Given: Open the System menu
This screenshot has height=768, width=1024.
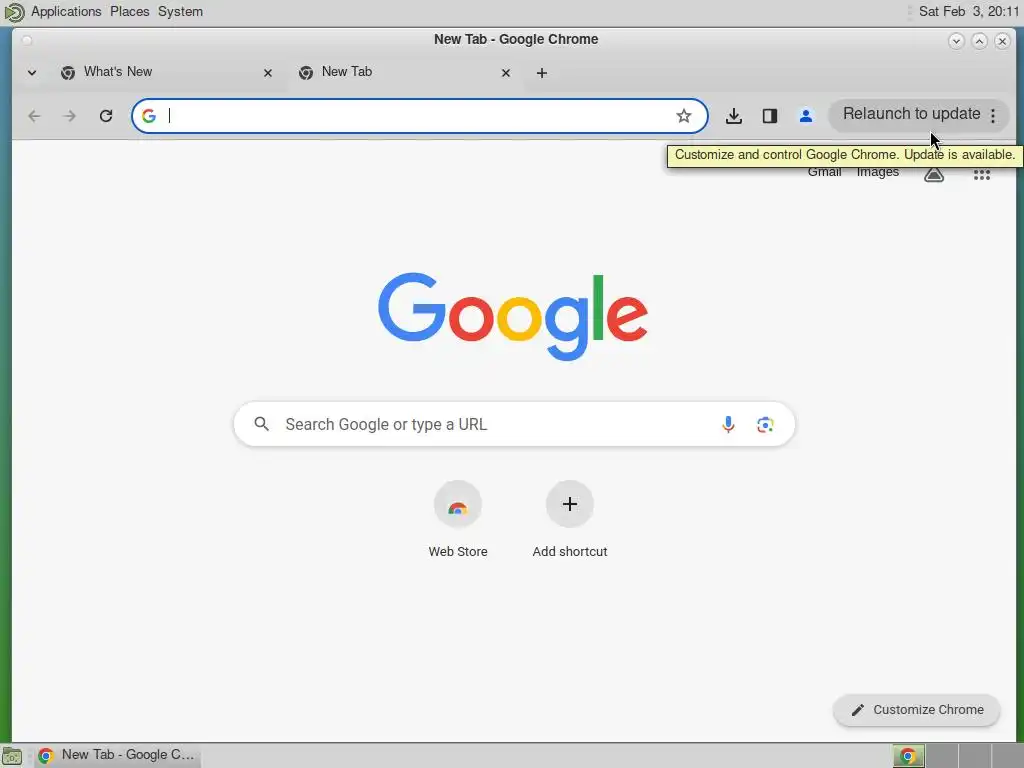Looking at the screenshot, I should pyautogui.click(x=180, y=12).
